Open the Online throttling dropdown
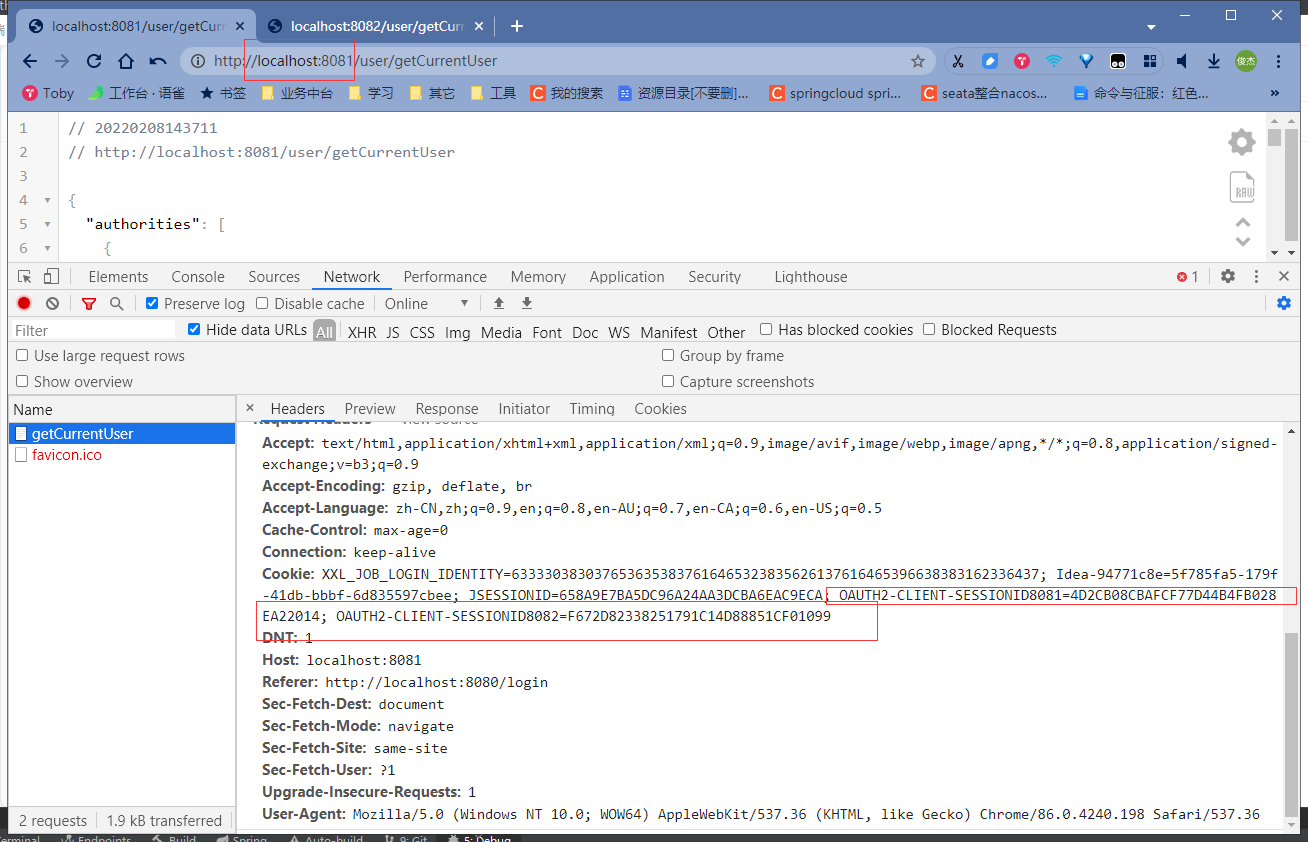1308x842 pixels. click(427, 303)
